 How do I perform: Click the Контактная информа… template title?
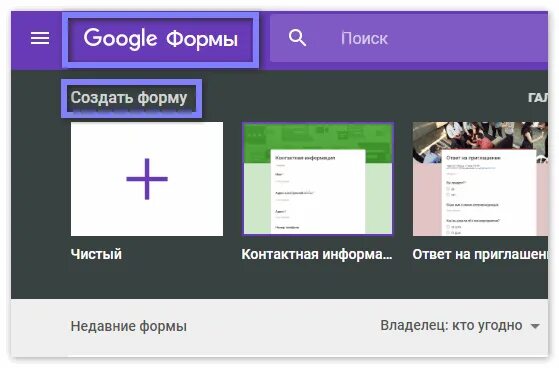[317, 254]
